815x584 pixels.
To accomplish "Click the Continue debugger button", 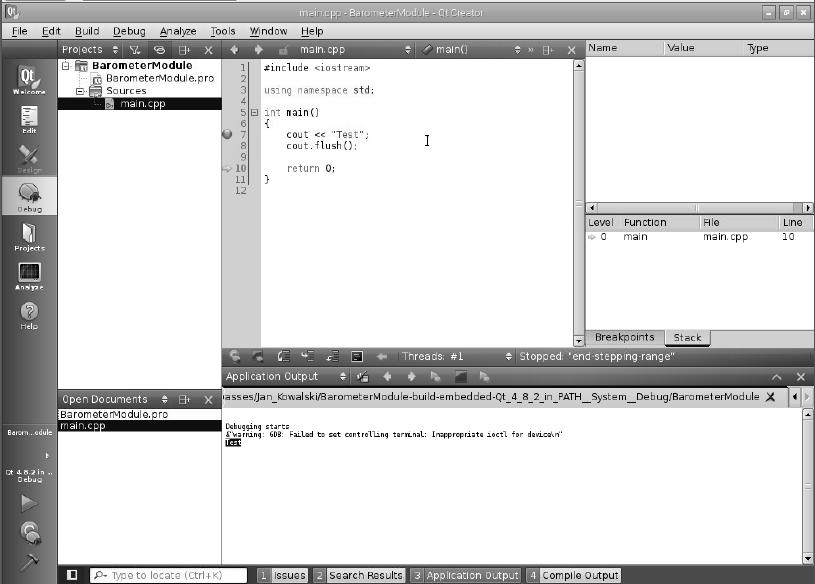I will [235, 356].
